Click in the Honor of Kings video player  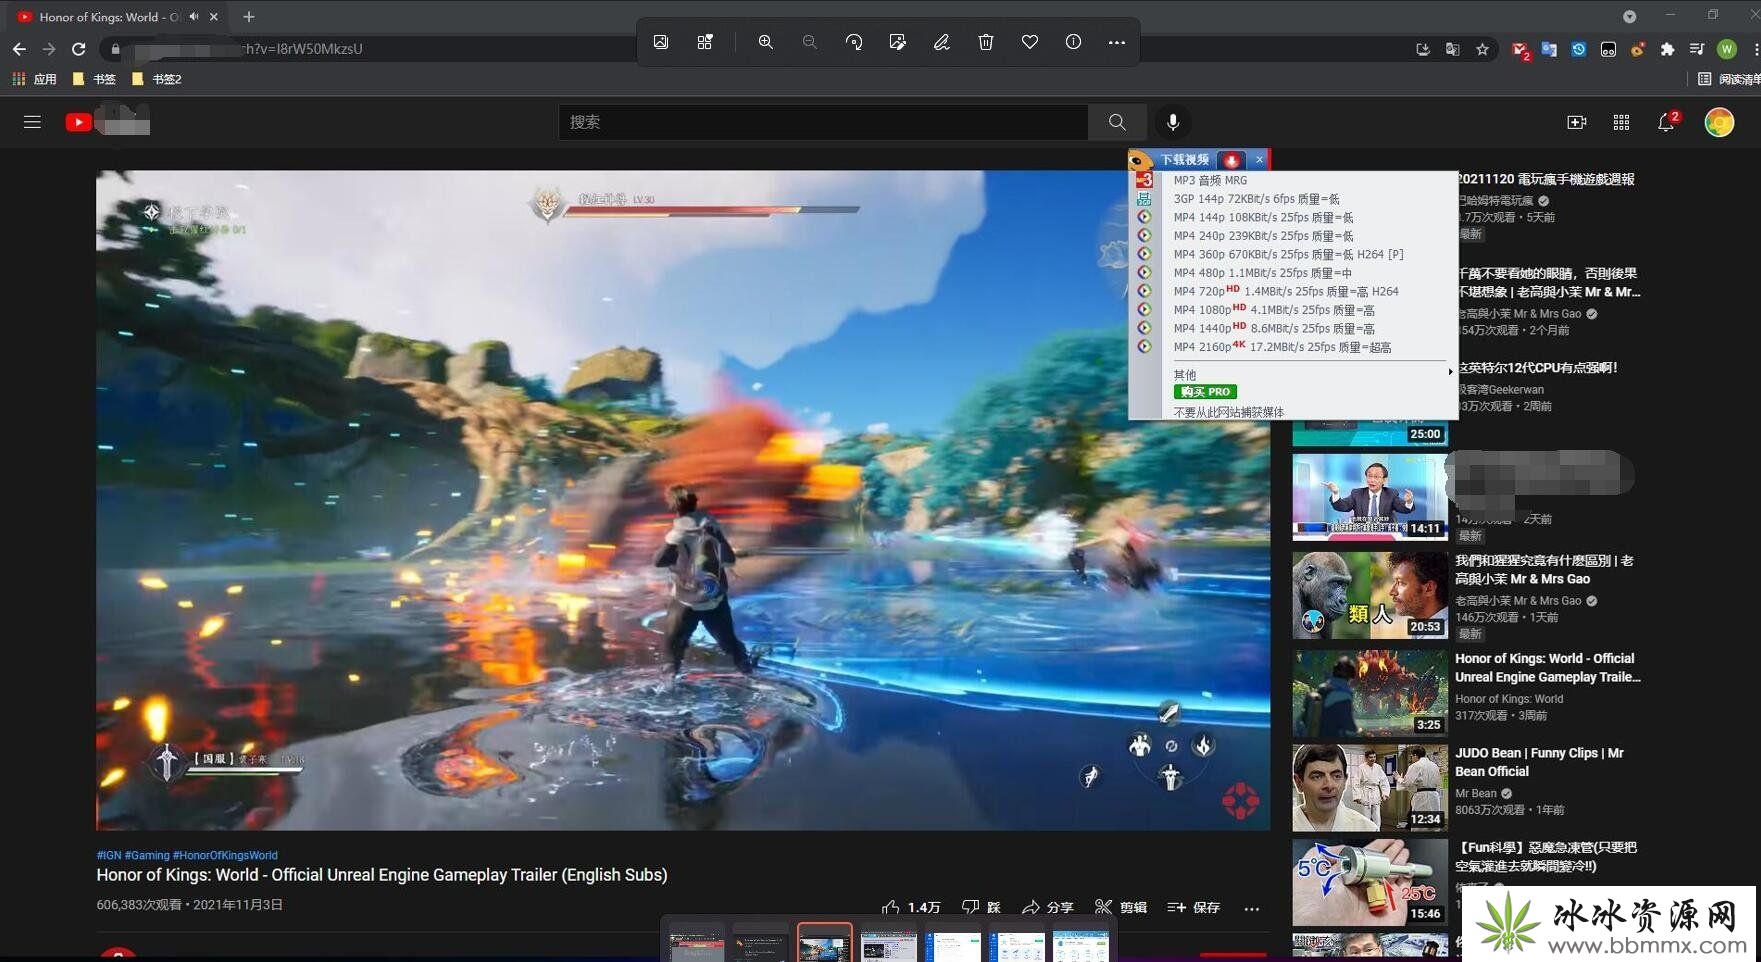[x=683, y=500]
